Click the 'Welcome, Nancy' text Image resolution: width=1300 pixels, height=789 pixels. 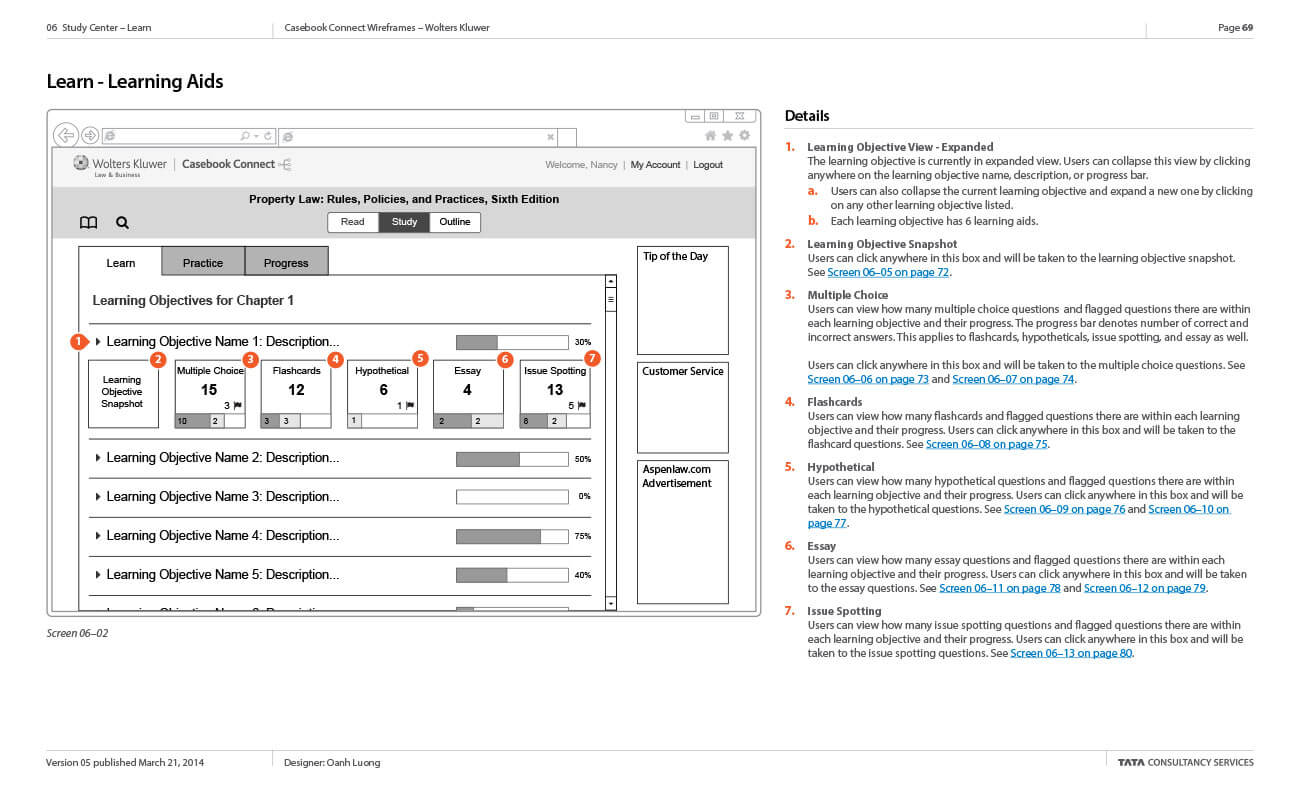click(x=581, y=165)
